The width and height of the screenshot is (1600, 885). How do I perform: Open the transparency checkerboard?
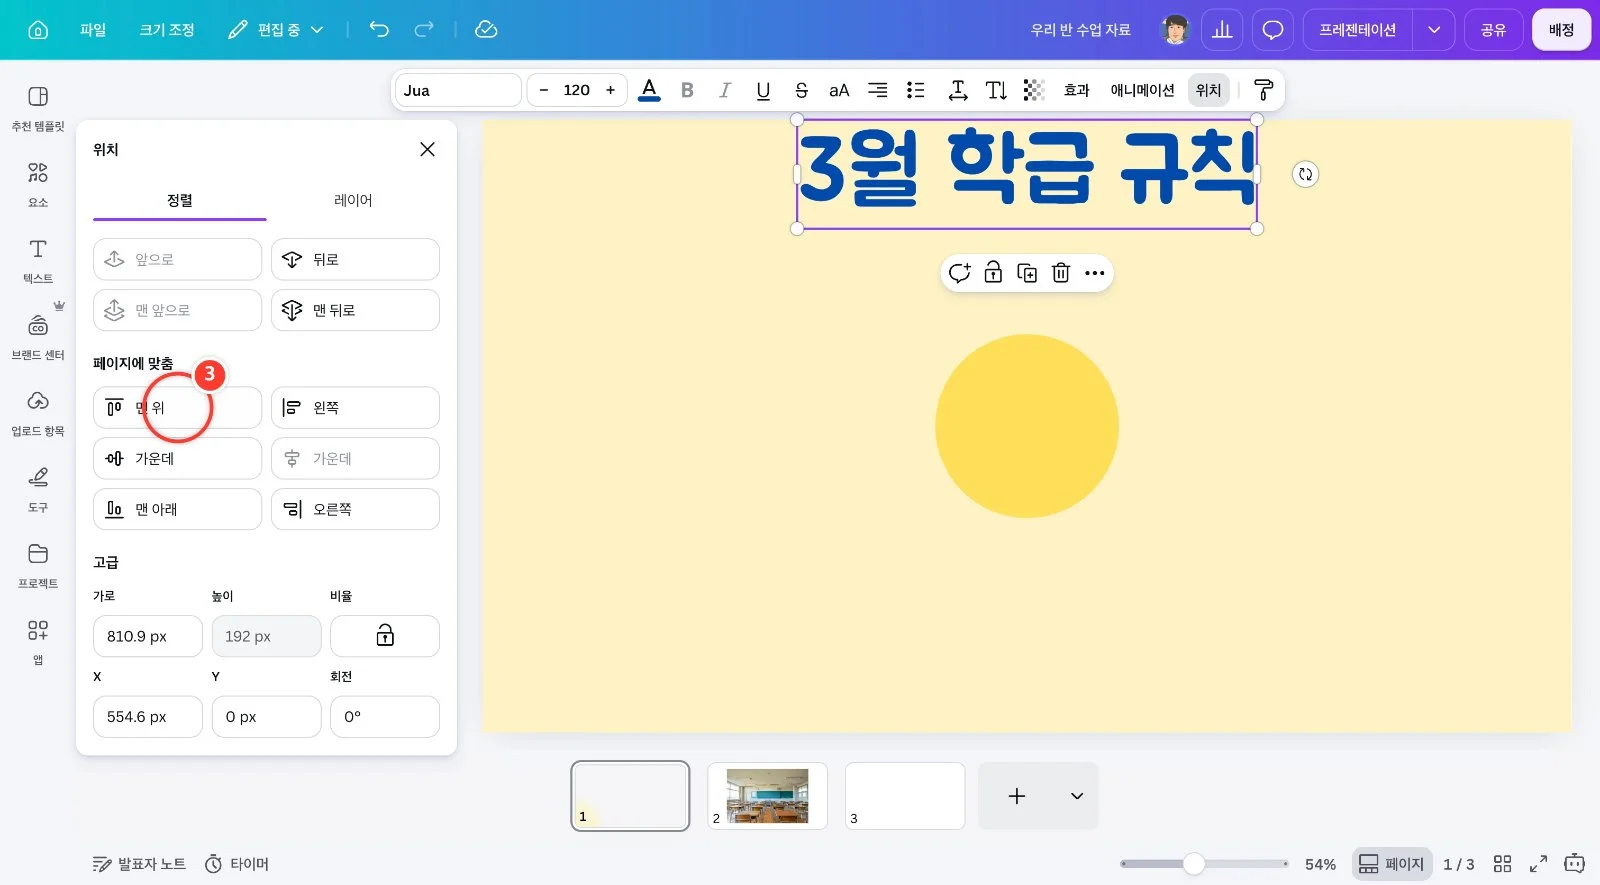[x=1034, y=90]
